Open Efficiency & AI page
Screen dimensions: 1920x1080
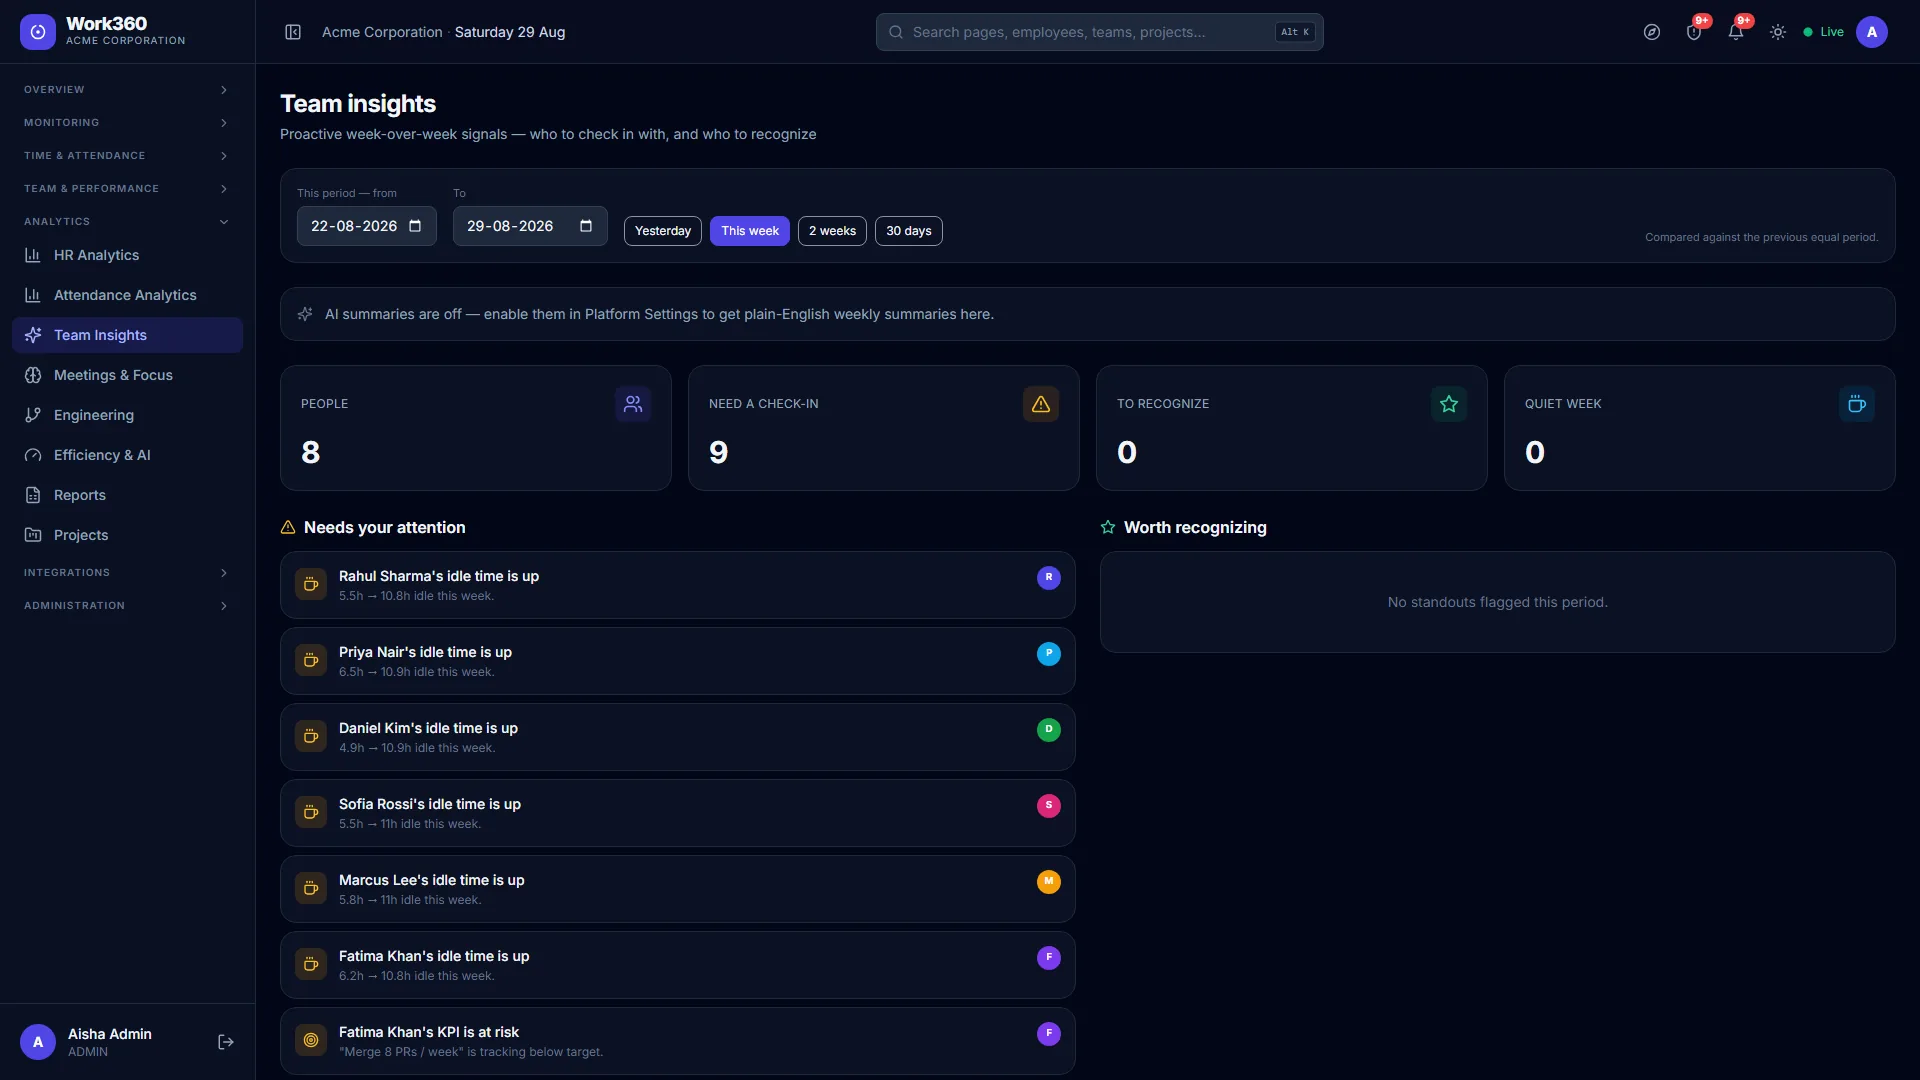click(127, 455)
